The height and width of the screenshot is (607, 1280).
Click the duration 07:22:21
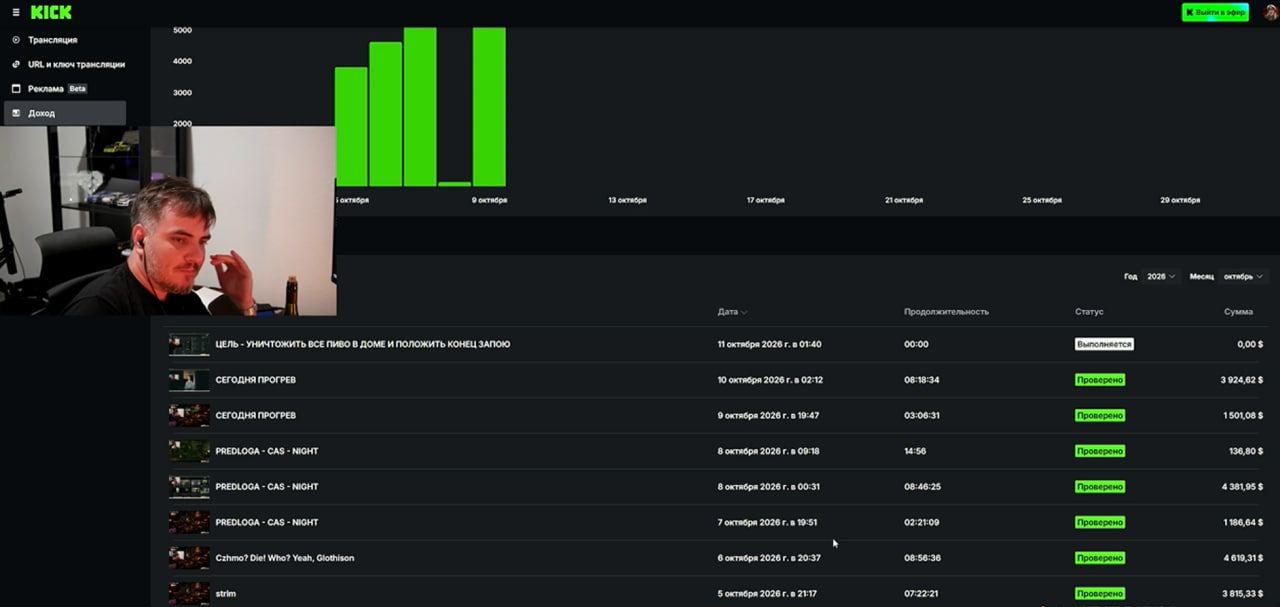pos(922,594)
